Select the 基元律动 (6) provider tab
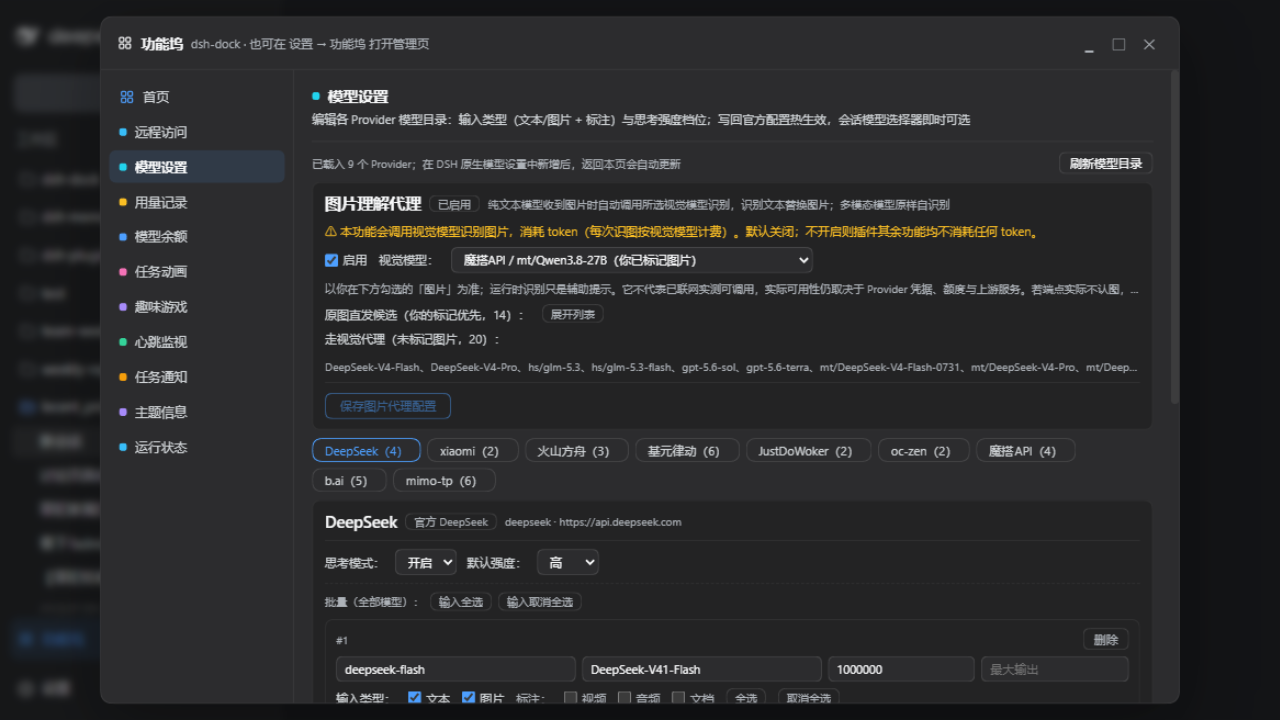The width and height of the screenshot is (1280, 720). [687, 451]
